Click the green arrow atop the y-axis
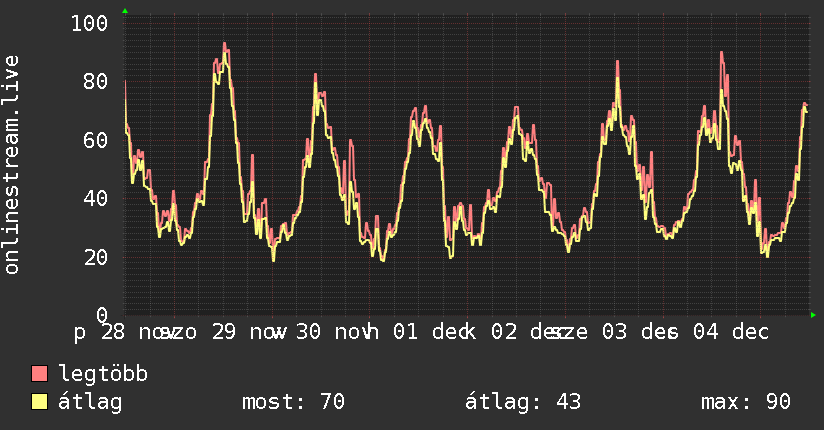Image resolution: width=824 pixels, height=430 pixels. coord(125,11)
